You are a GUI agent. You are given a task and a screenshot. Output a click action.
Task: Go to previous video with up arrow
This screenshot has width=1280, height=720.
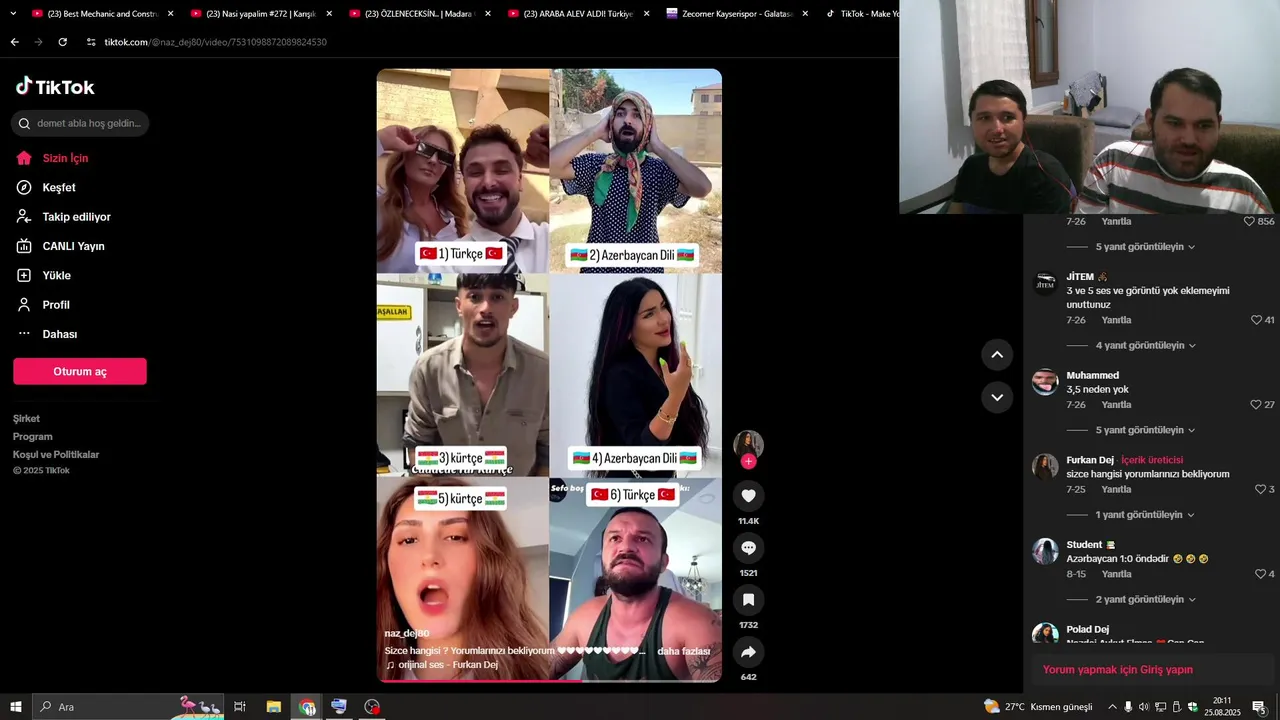point(997,354)
